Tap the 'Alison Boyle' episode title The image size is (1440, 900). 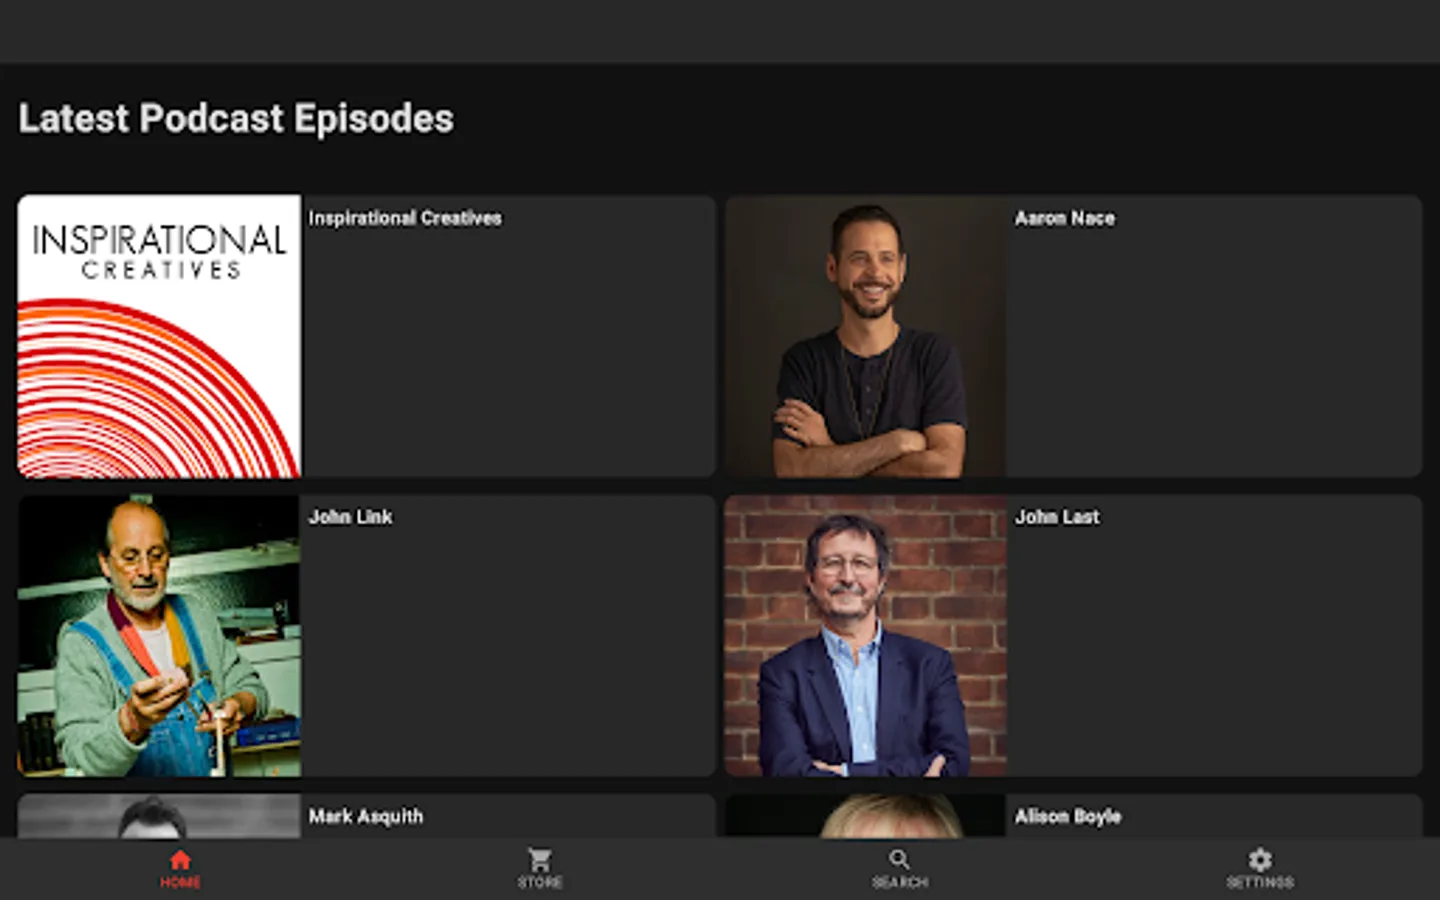[1068, 817]
